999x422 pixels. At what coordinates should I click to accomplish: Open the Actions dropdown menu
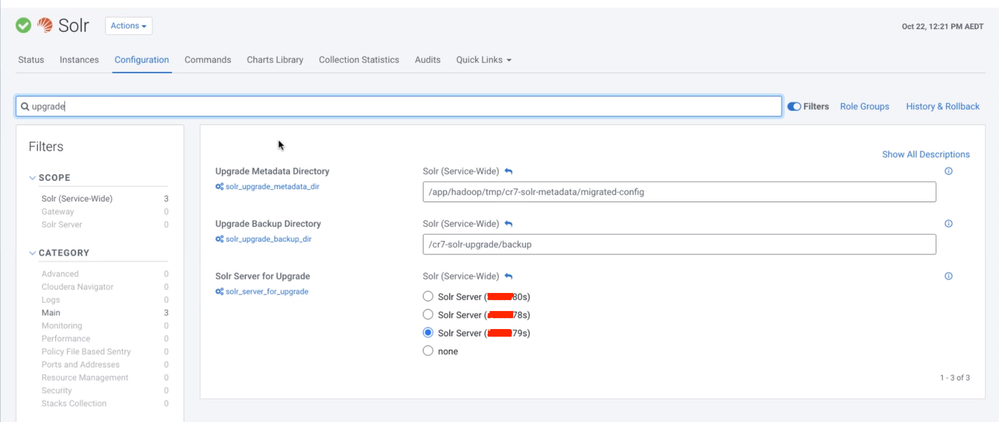[128, 26]
